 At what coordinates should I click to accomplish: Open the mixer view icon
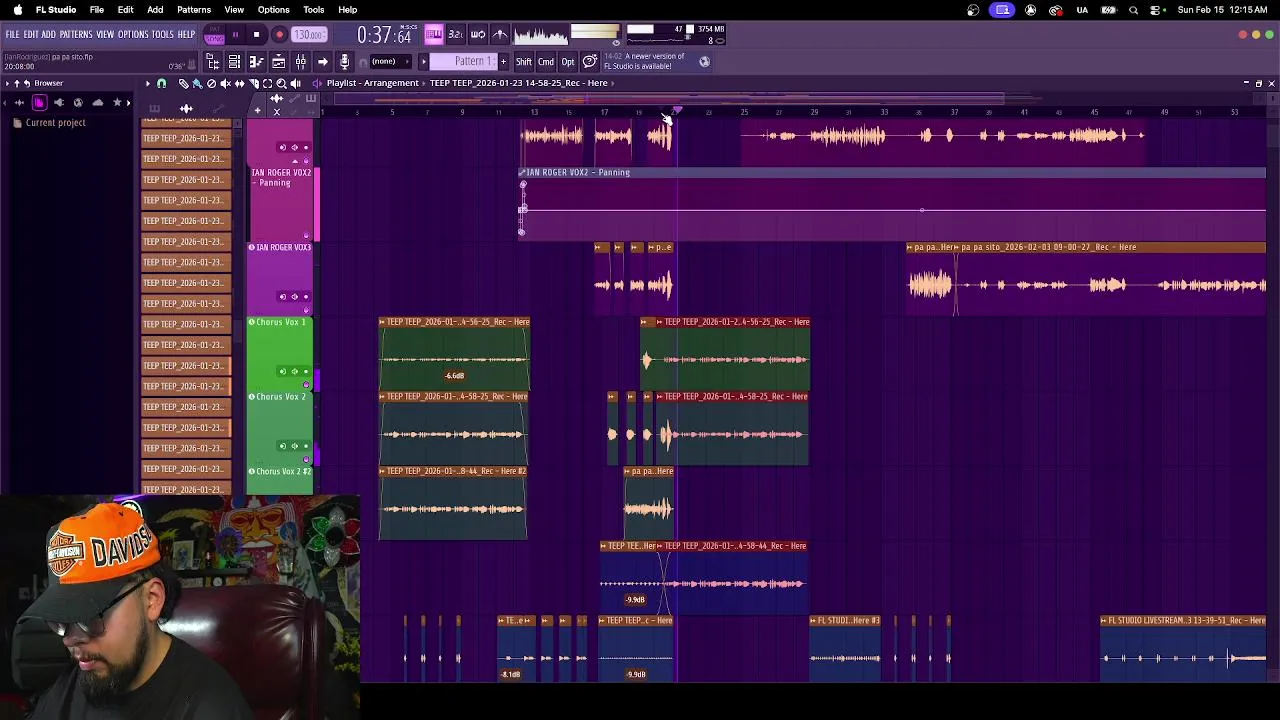[300, 62]
